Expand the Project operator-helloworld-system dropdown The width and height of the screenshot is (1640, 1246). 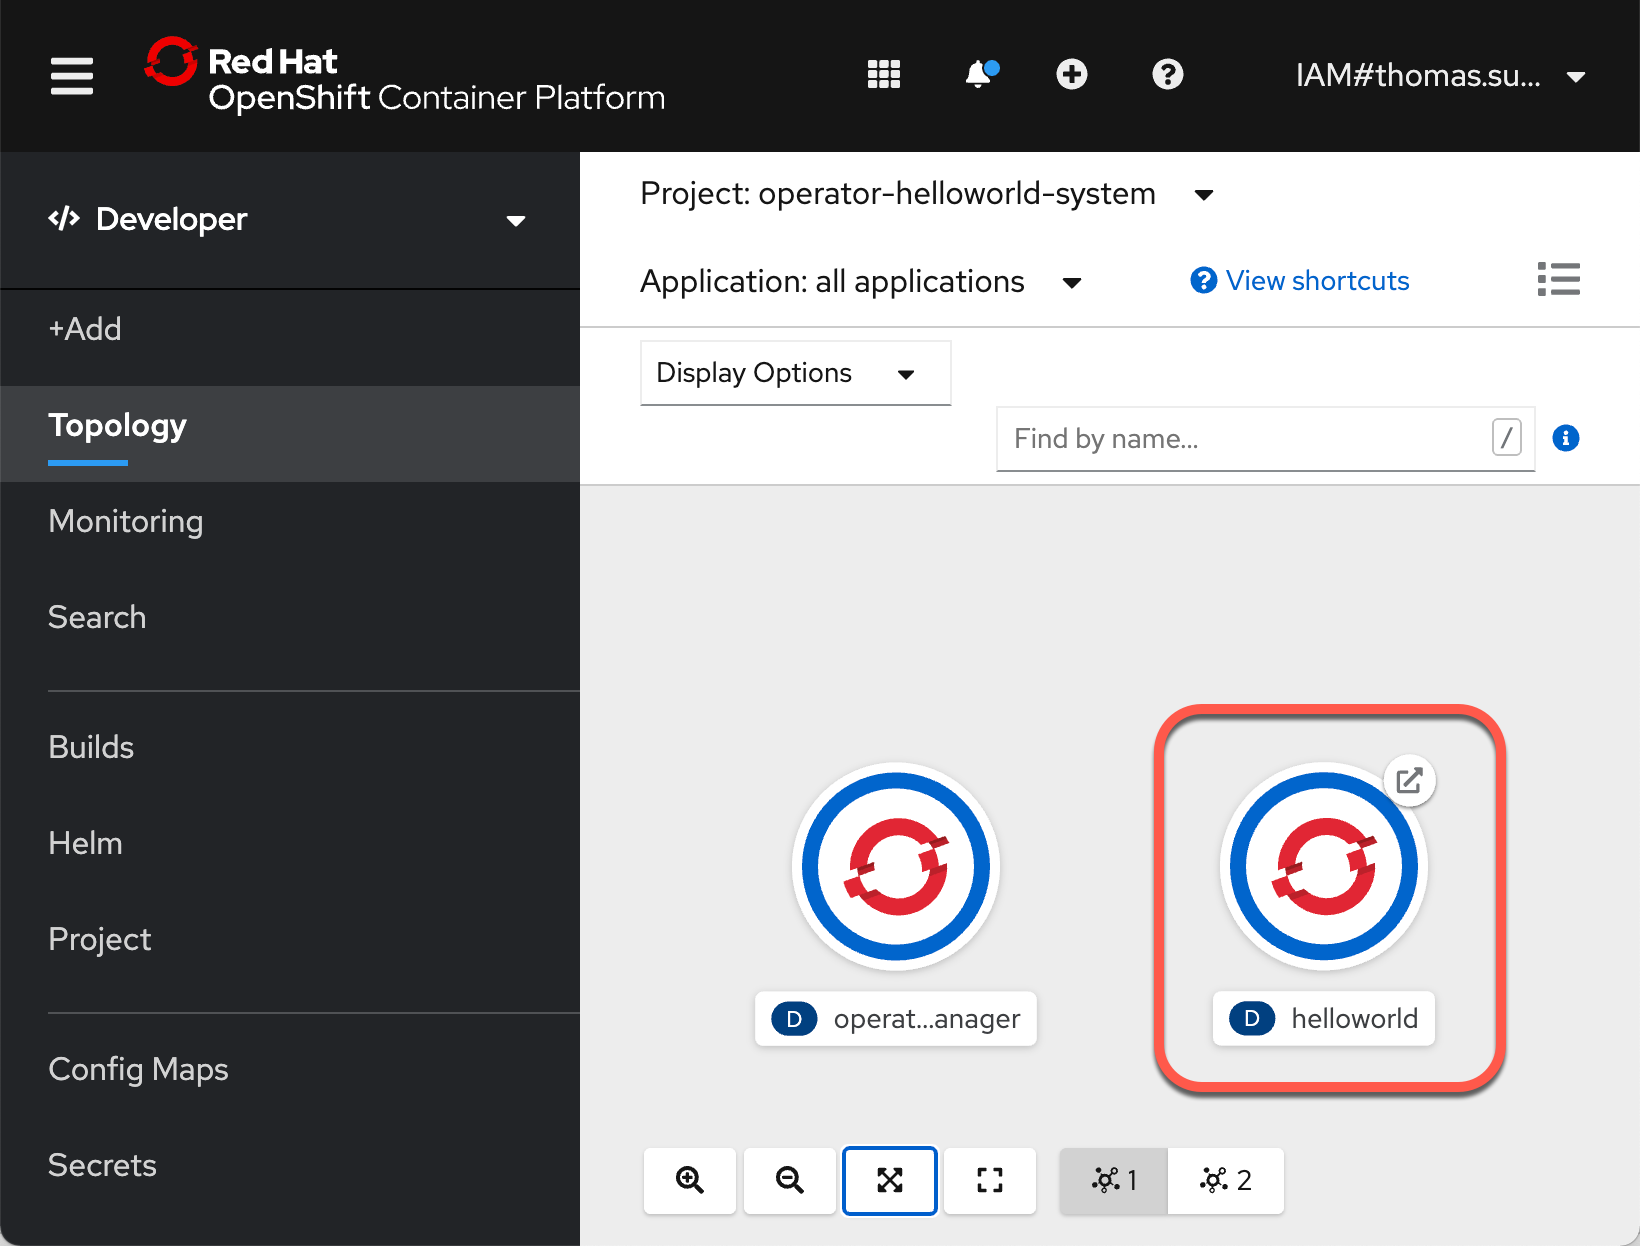[x=927, y=194]
